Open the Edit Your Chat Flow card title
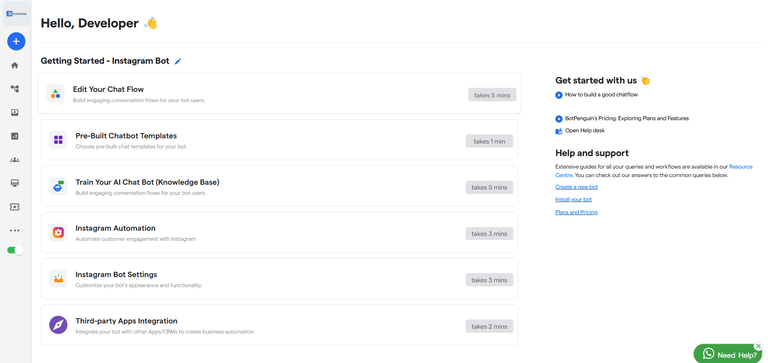 coord(108,89)
